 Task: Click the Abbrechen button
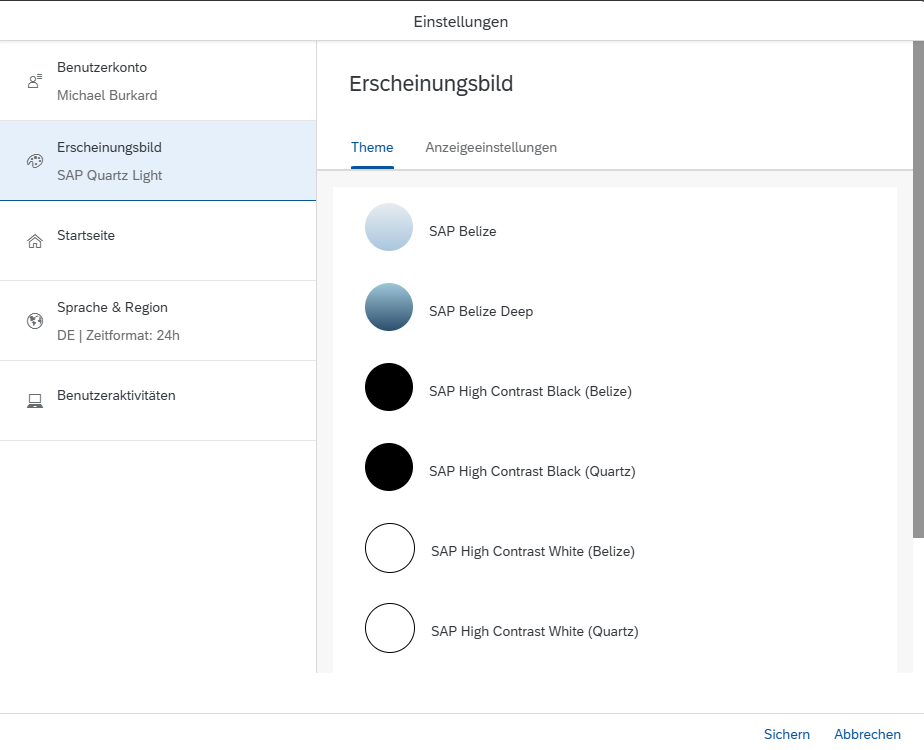point(867,734)
